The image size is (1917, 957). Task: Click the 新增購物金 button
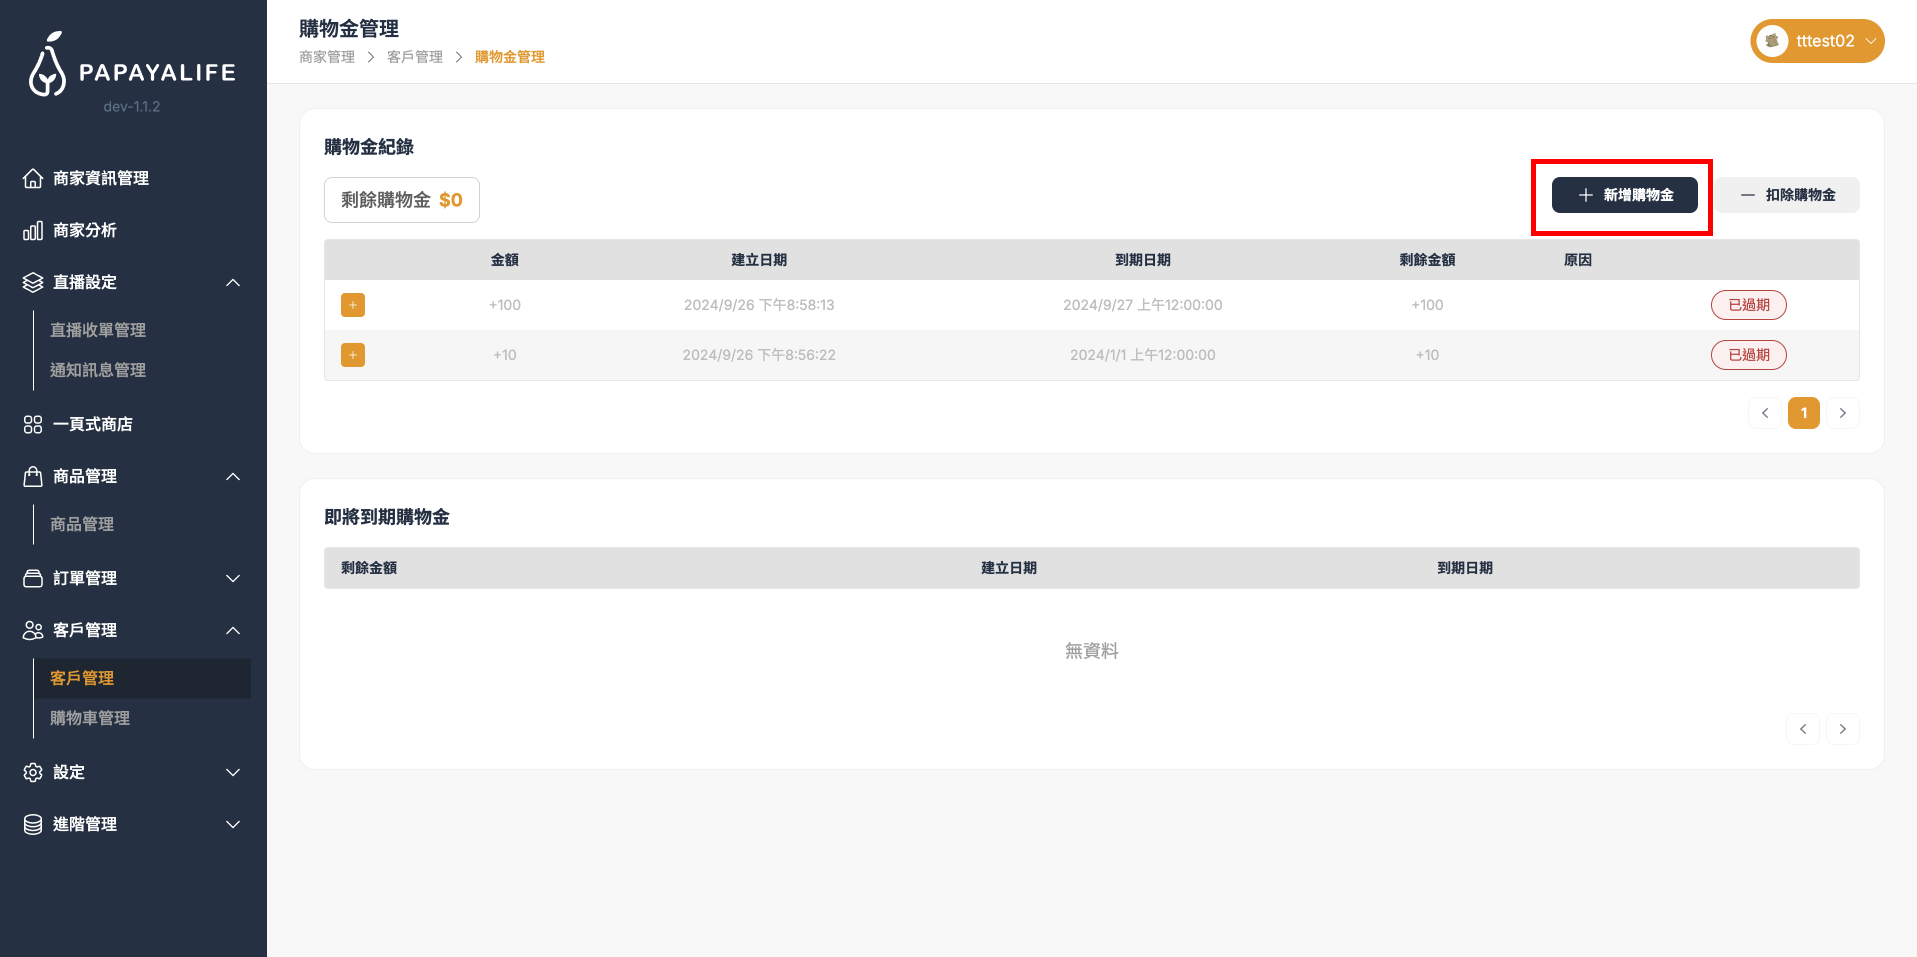(x=1624, y=195)
